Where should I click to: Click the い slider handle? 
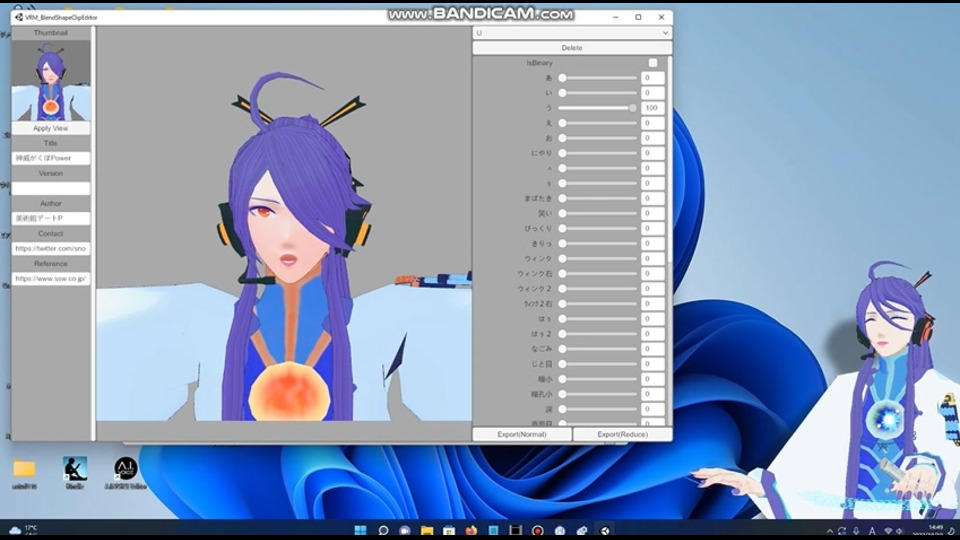562,93
